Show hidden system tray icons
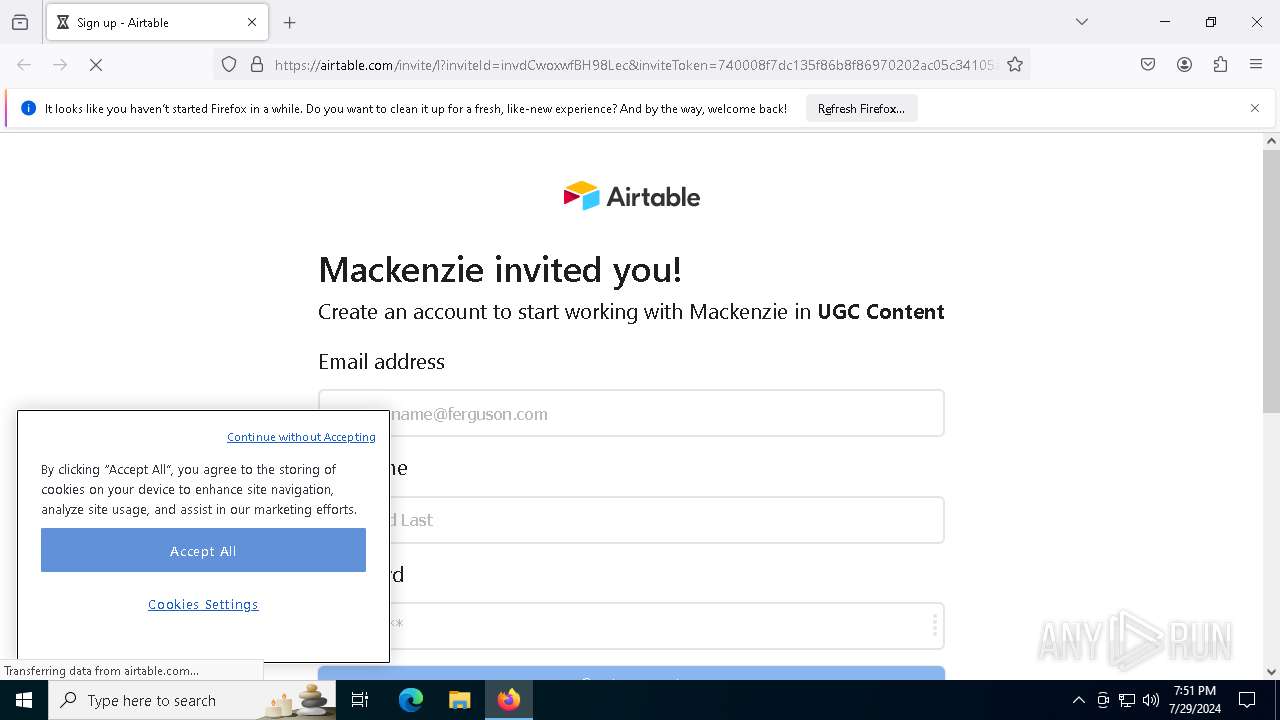Screen dimensions: 1280x720 pyautogui.click(x=1078, y=700)
